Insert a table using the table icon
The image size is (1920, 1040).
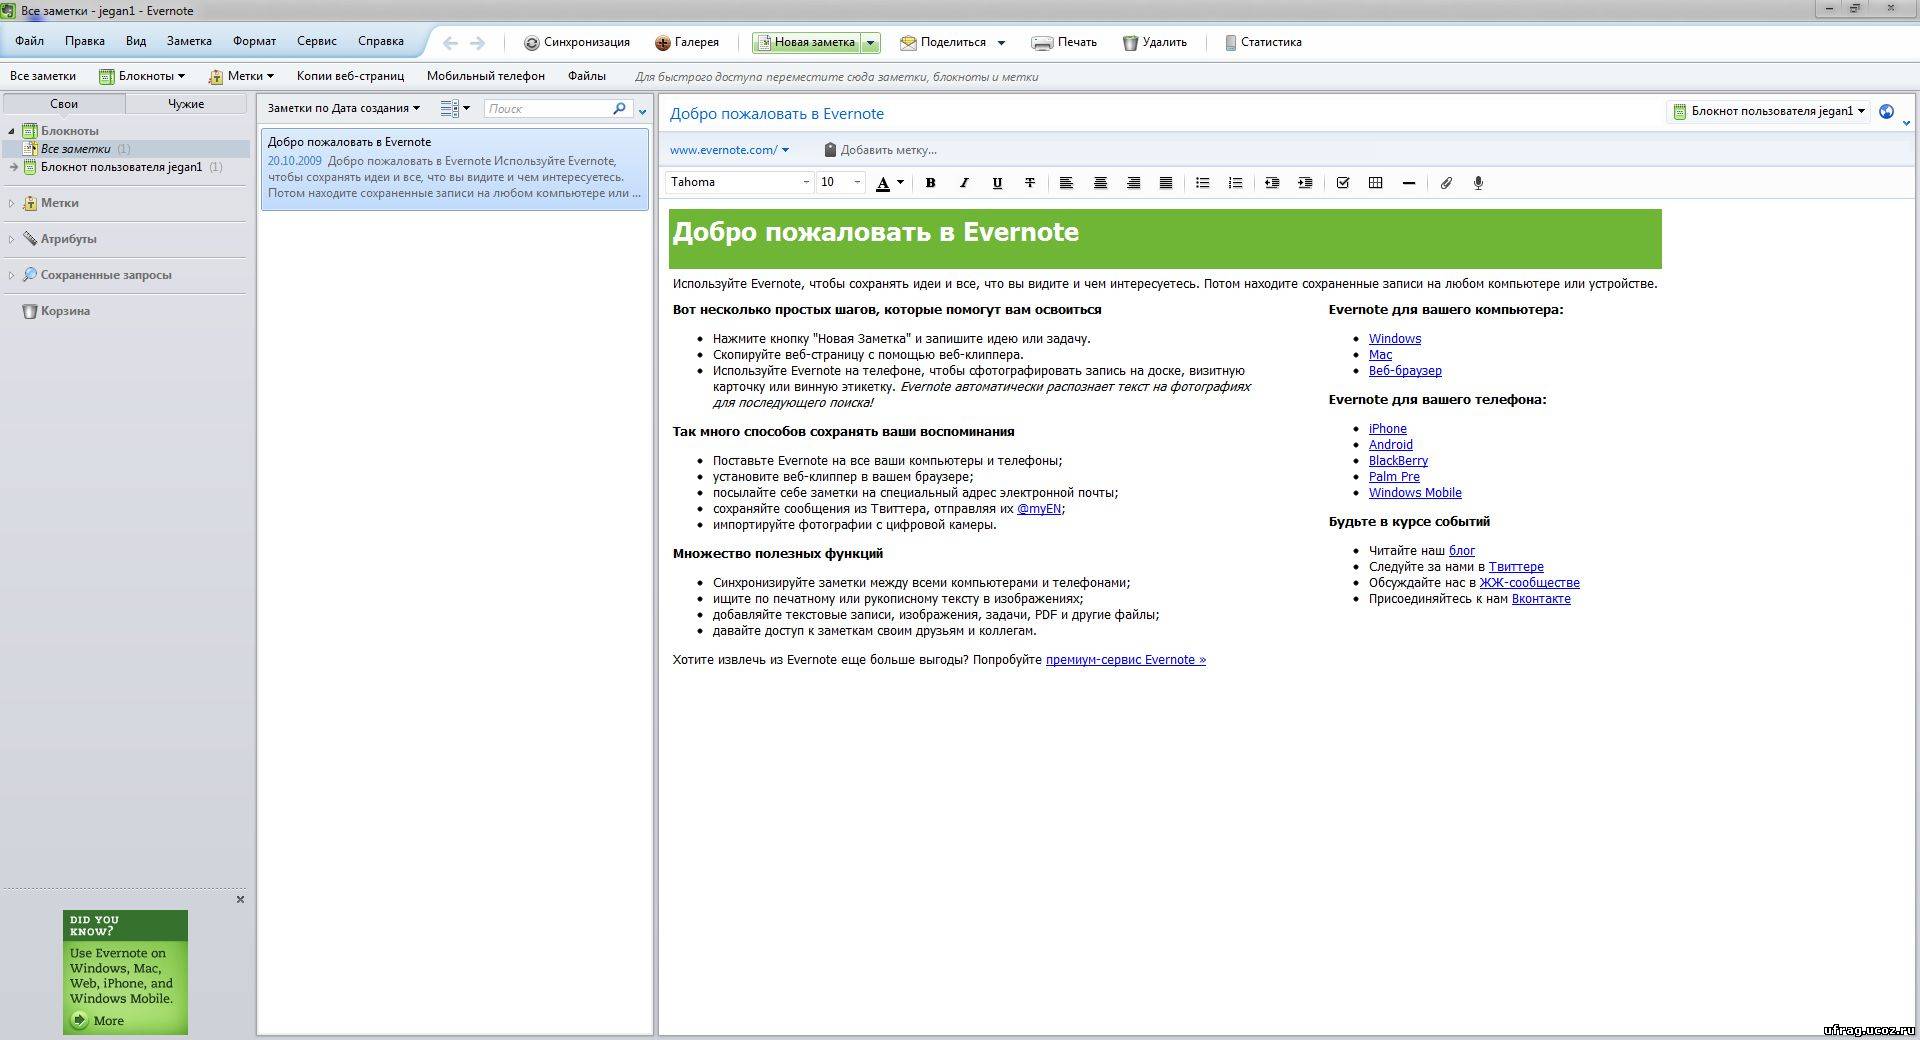1375,183
